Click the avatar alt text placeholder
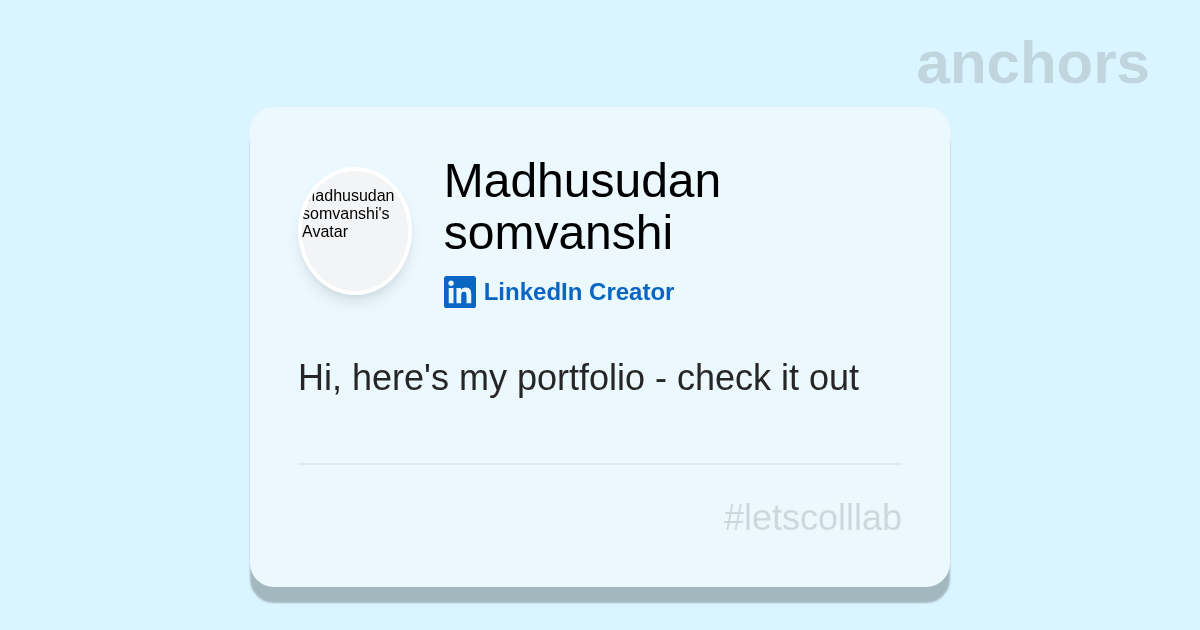The image size is (1200, 630). (x=349, y=213)
